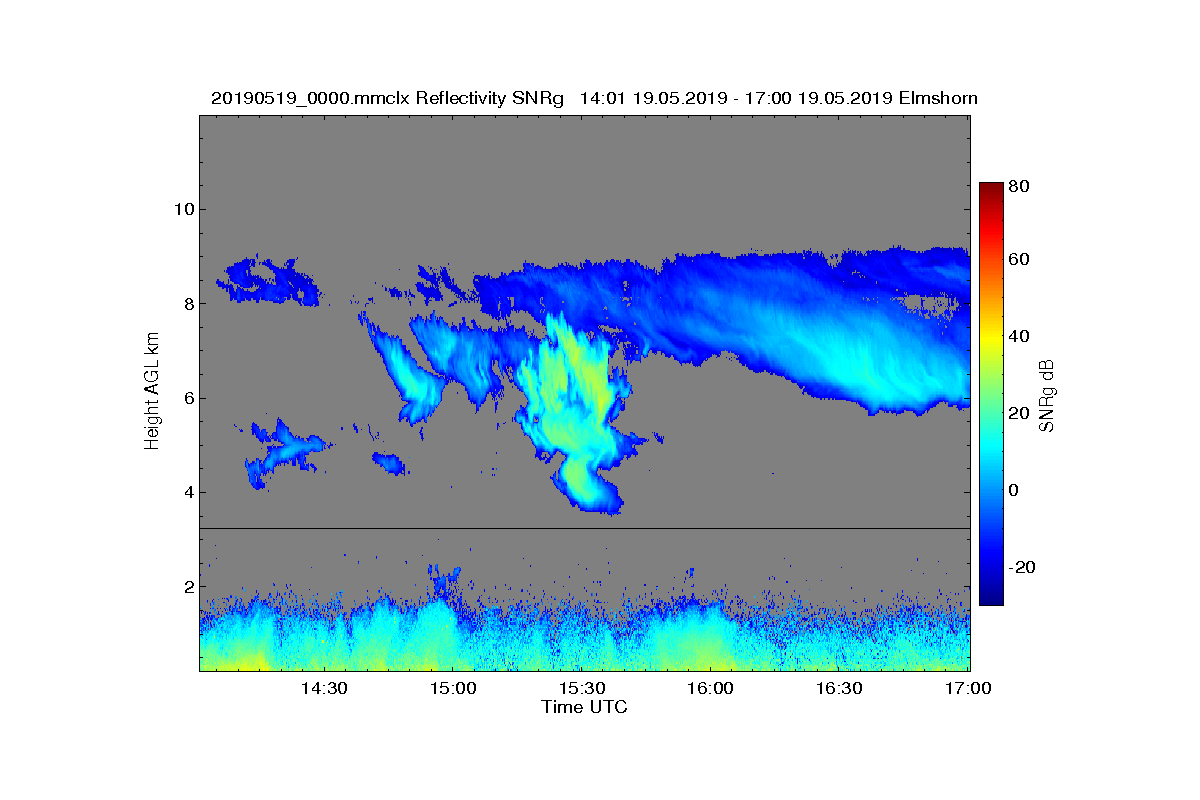
Task: Select the 'Time UTC' axis label
Action: coord(585,707)
